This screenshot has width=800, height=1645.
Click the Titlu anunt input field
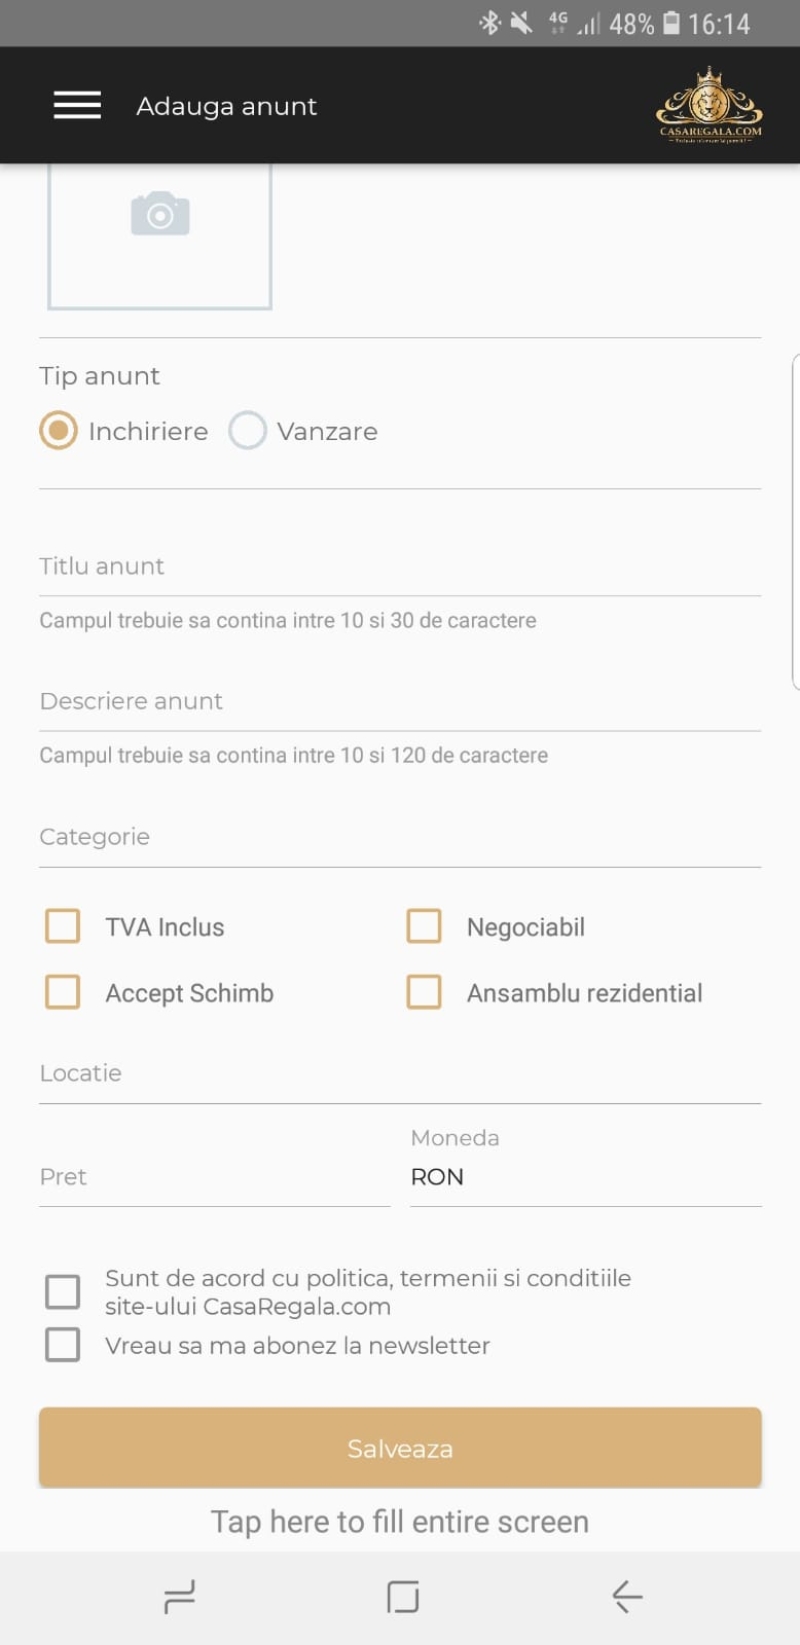pos(400,566)
